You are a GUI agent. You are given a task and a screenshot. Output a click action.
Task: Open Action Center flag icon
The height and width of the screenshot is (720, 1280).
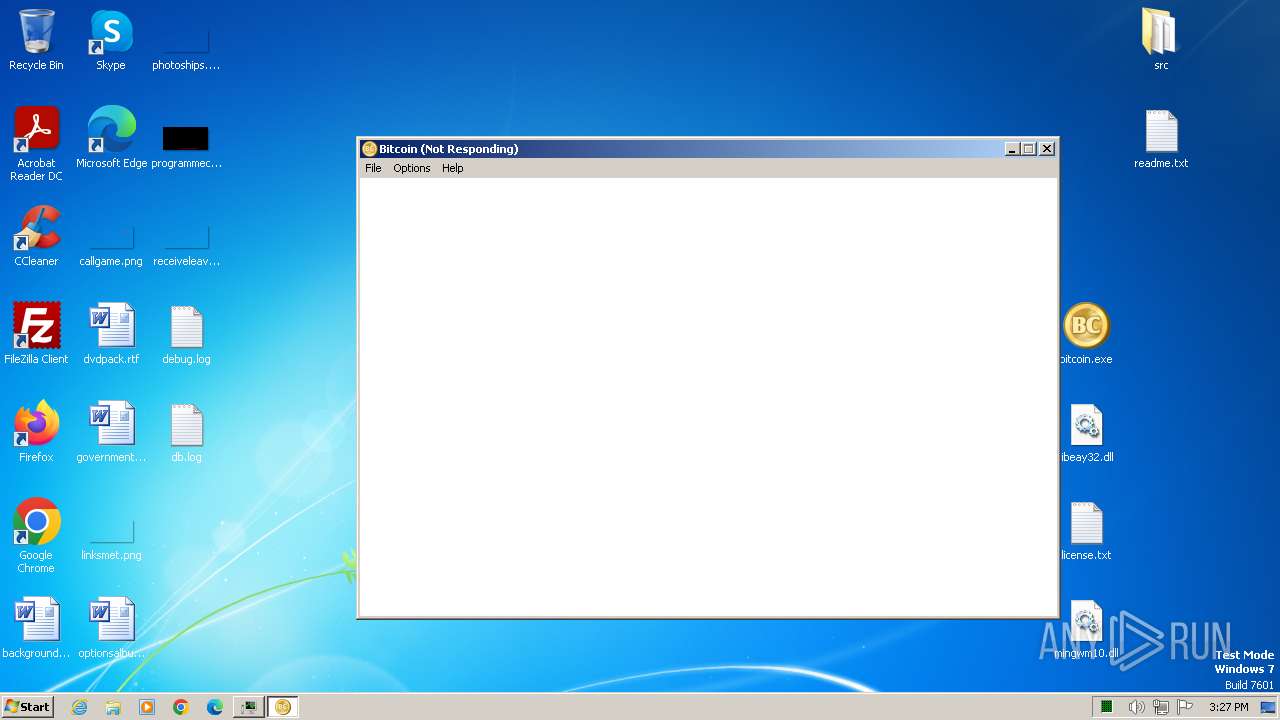tap(1185, 707)
